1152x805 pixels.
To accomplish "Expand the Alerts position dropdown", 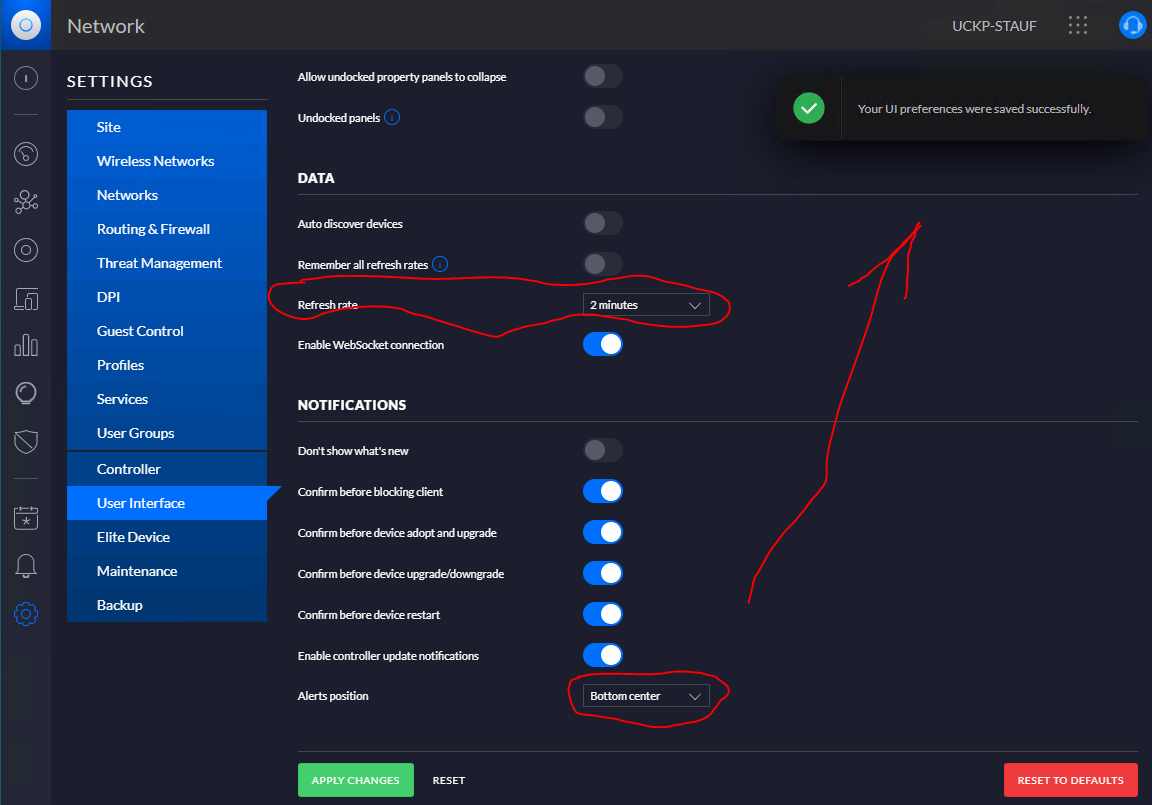I will coord(646,696).
